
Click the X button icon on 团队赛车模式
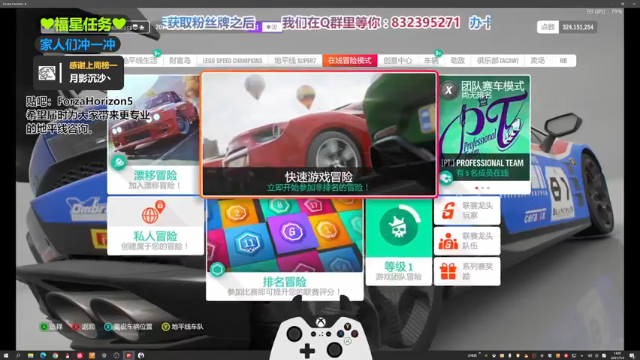(x=449, y=89)
